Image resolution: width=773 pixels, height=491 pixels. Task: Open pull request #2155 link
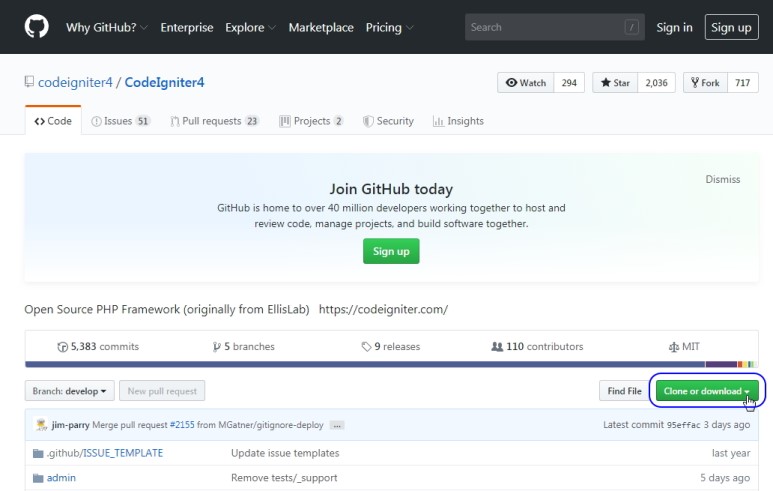182,425
